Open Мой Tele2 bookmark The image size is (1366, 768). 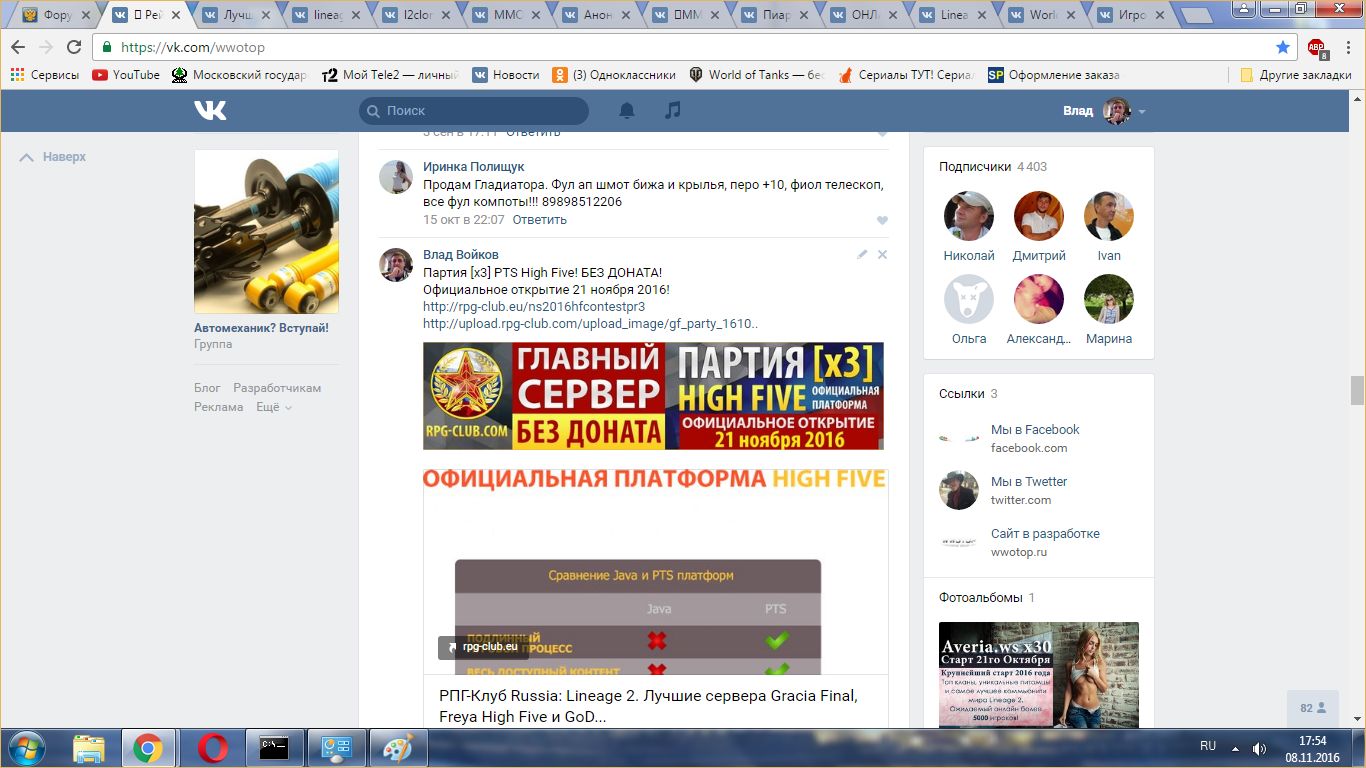coord(391,75)
